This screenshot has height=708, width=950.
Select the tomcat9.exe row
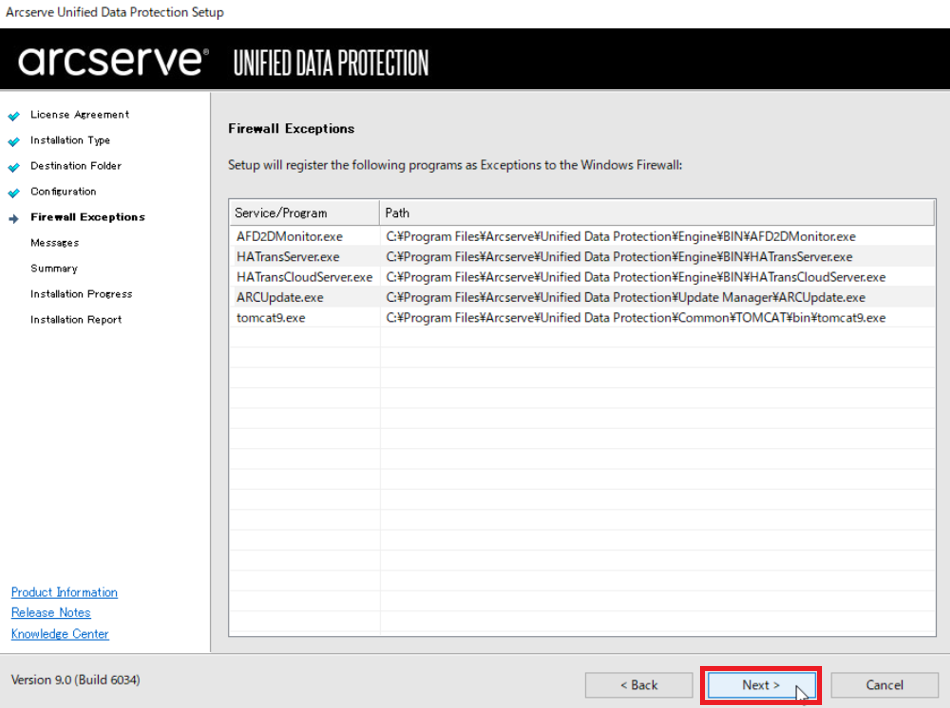click(x=582, y=317)
